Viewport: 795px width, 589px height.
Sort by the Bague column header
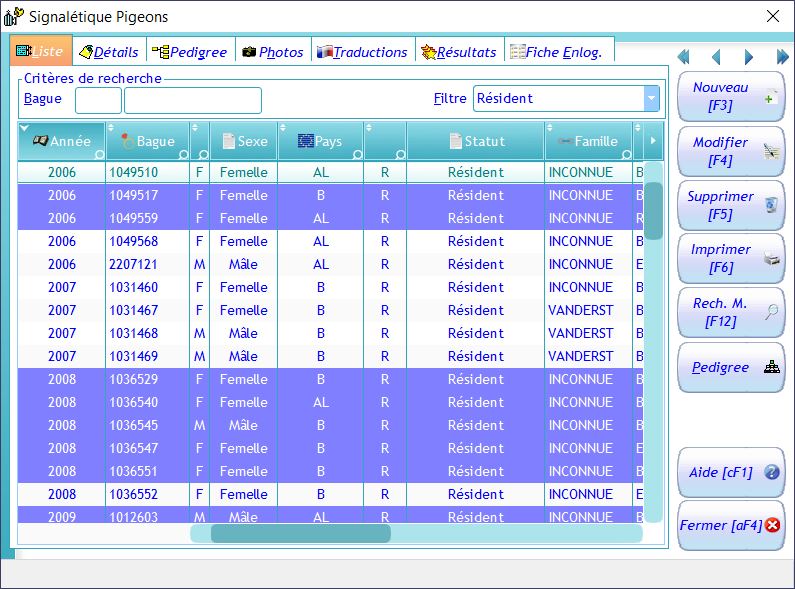pos(148,141)
